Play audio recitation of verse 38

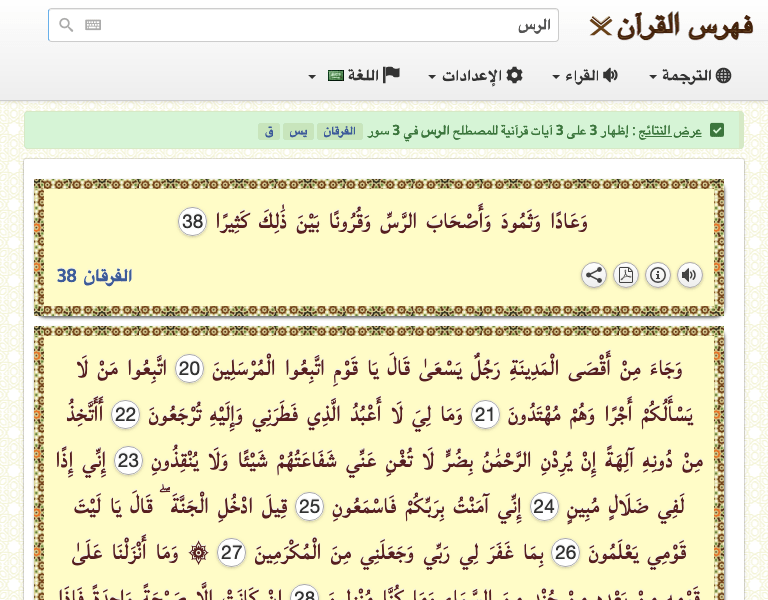pyautogui.click(x=690, y=275)
